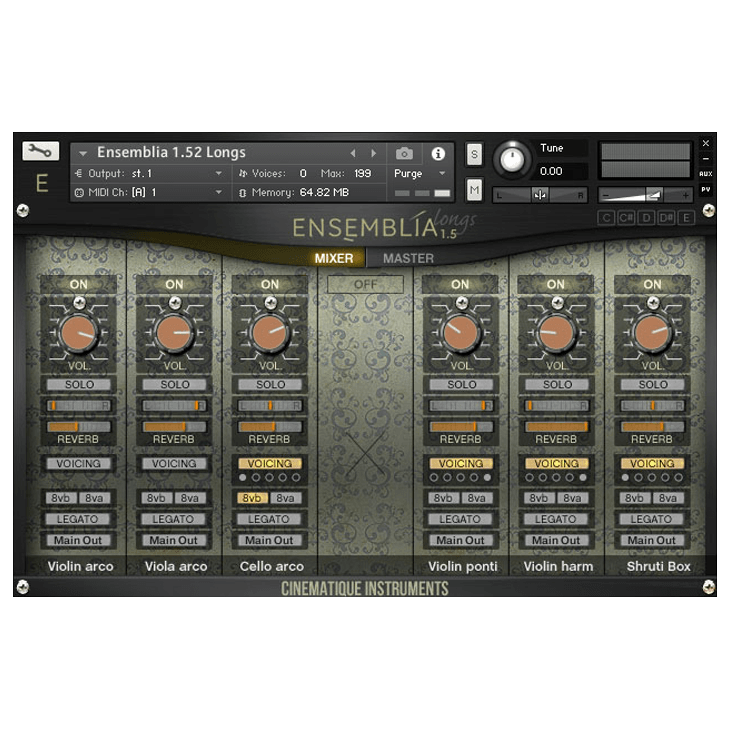Screen dimensions: 730x730
Task: Click the E keyswitch box
Action: (x=686, y=217)
